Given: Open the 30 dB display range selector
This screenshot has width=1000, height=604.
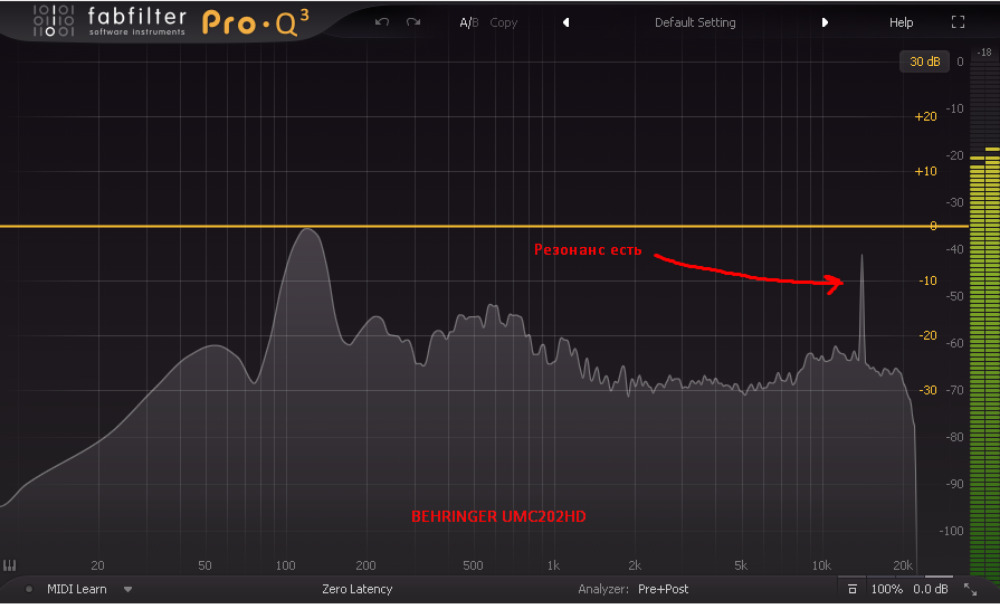Looking at the screenshot, I should coord(925,62).
